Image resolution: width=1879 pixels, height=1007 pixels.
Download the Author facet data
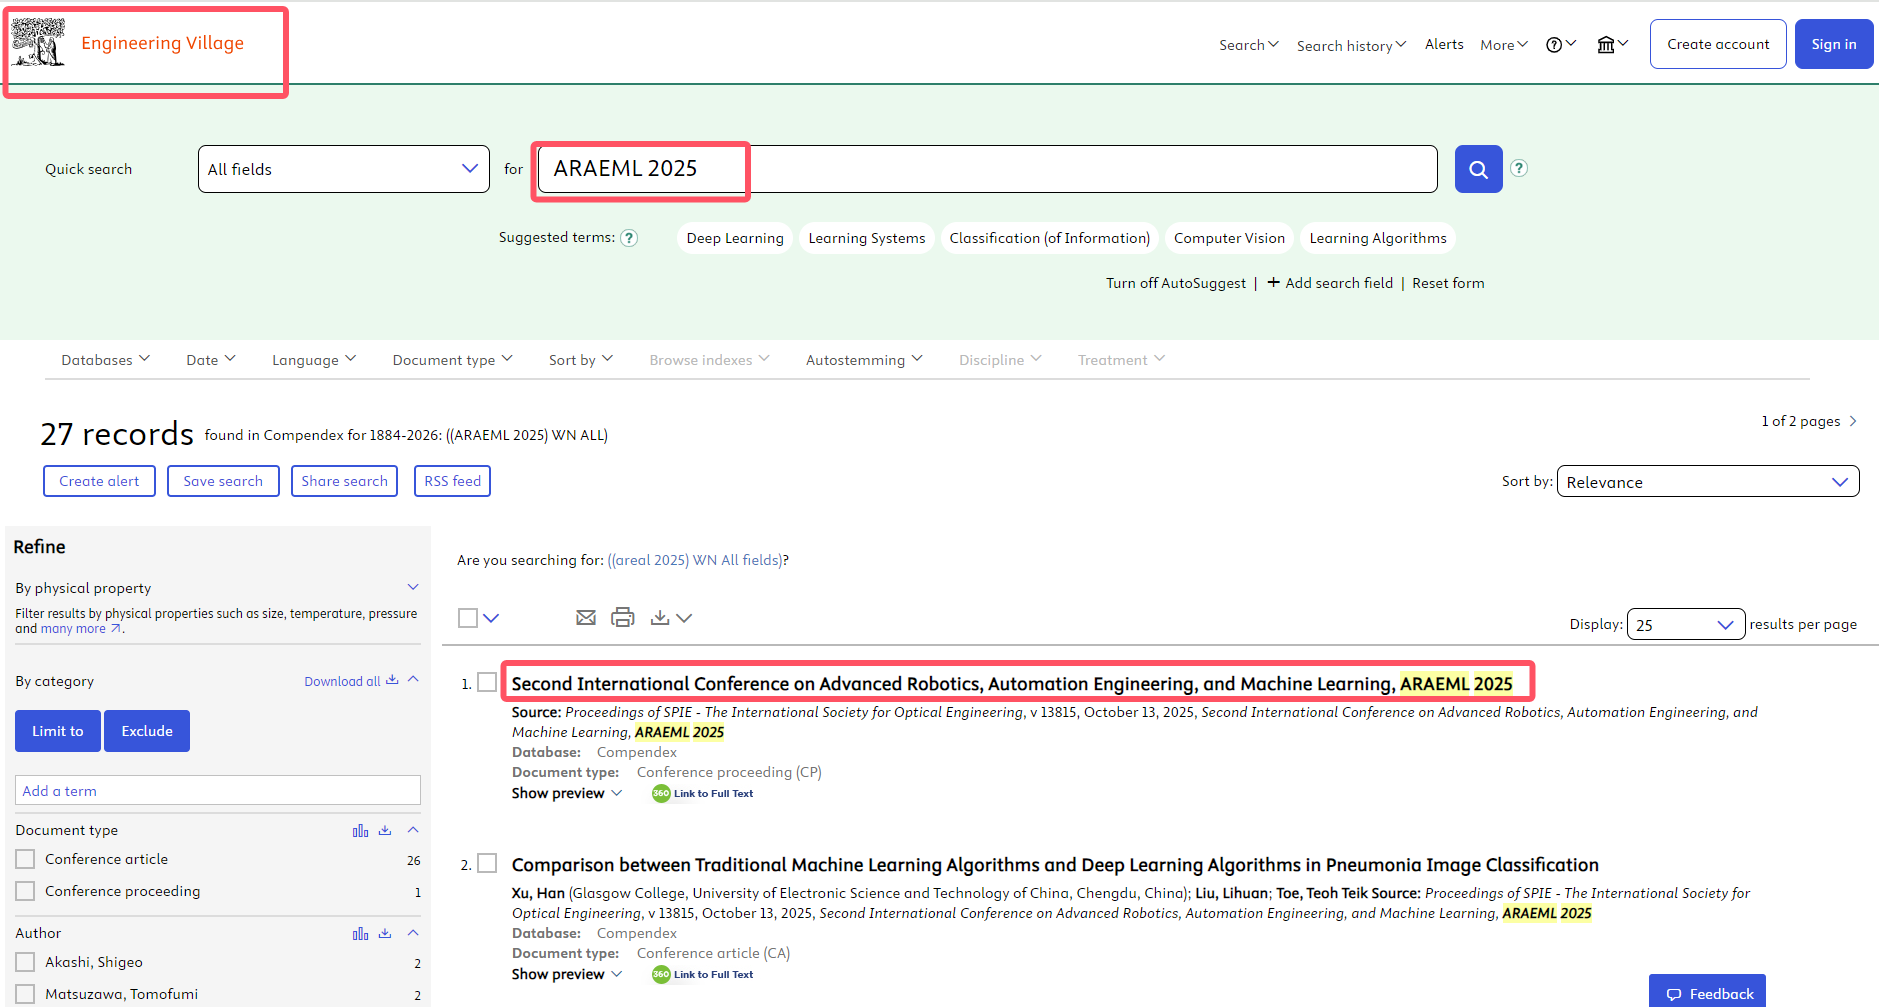(385, 934)
